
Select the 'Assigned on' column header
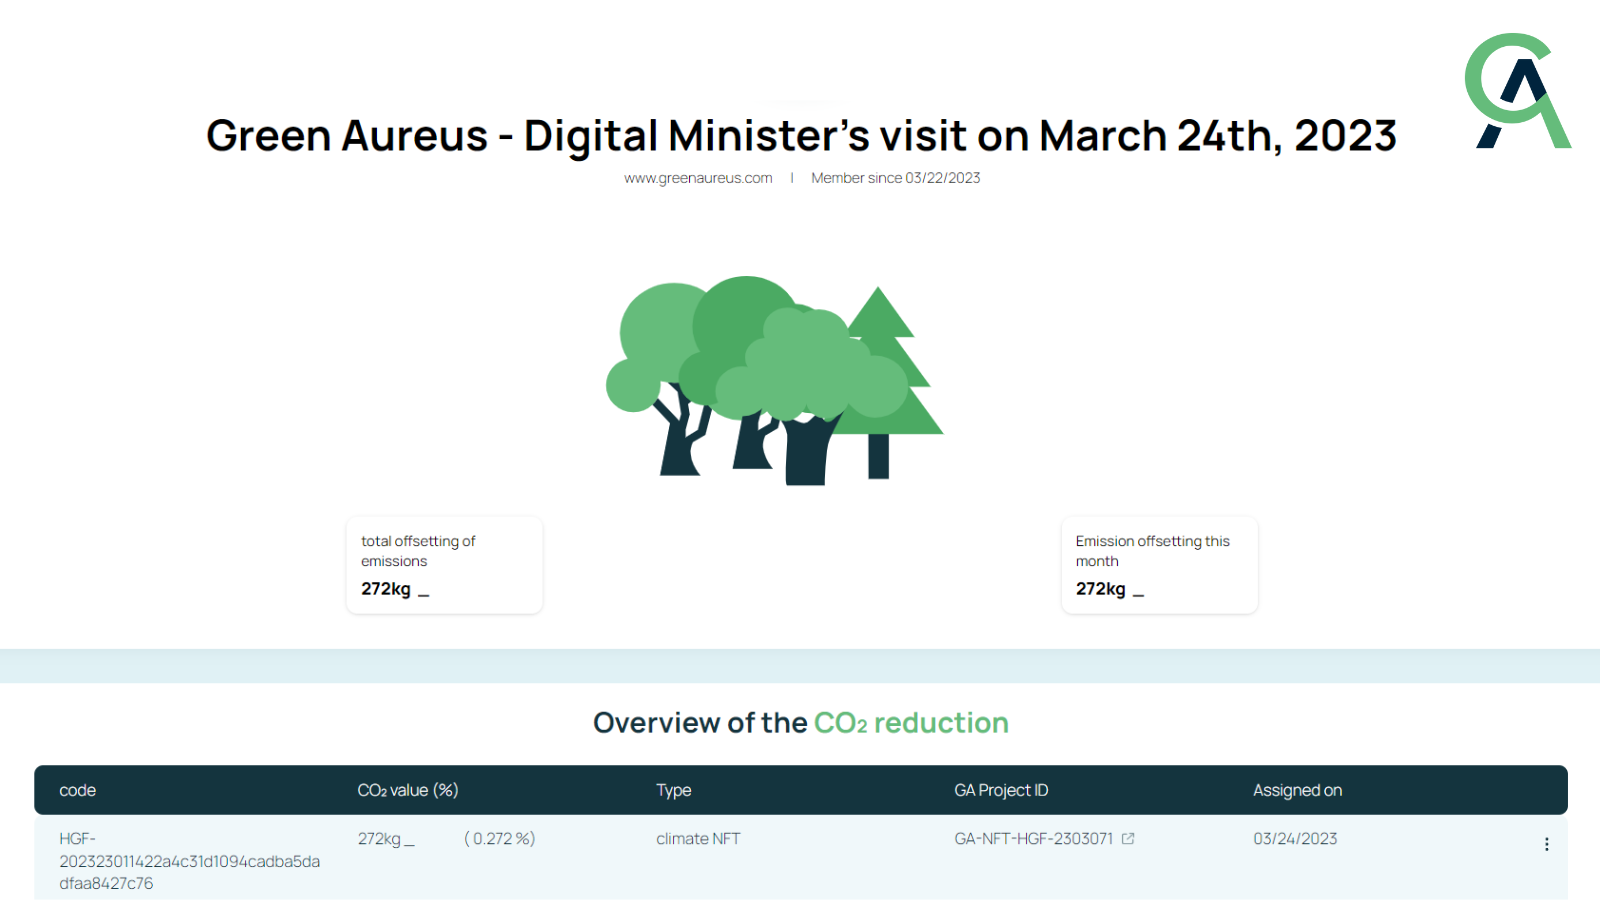coord(1297,790)
